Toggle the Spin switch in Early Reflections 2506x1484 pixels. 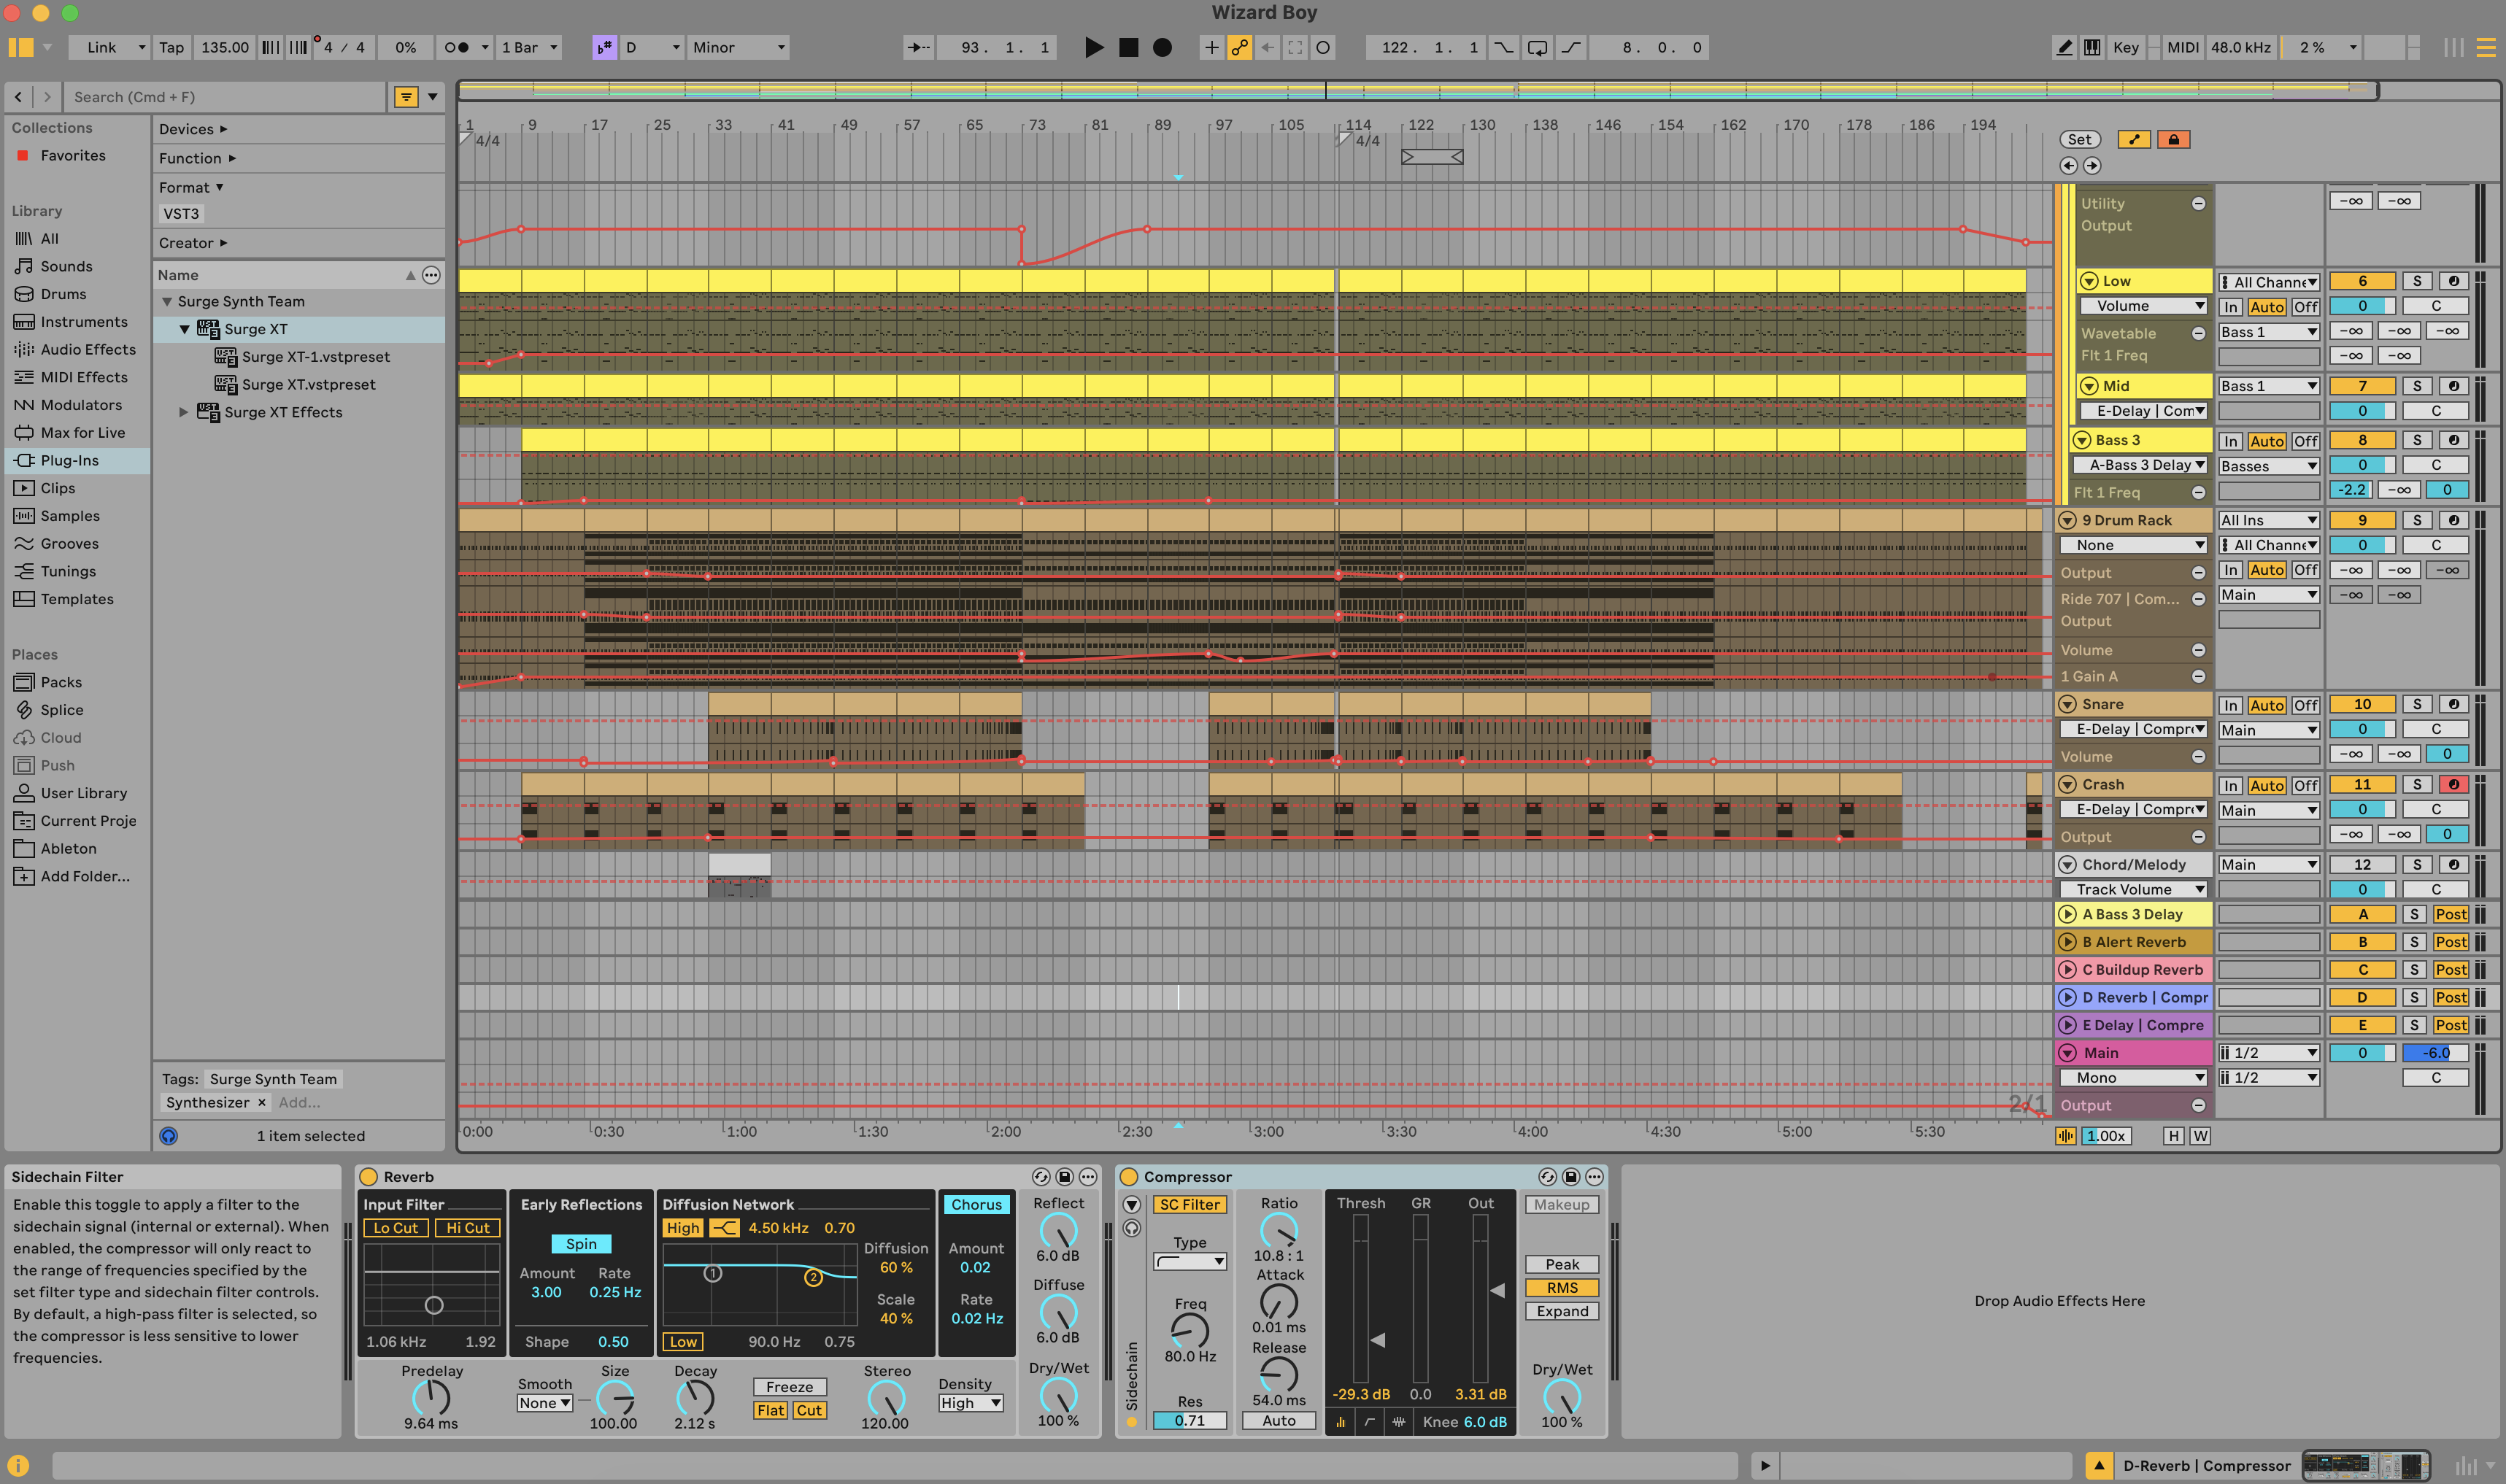pyautogui.click(x=581, y=1244)
